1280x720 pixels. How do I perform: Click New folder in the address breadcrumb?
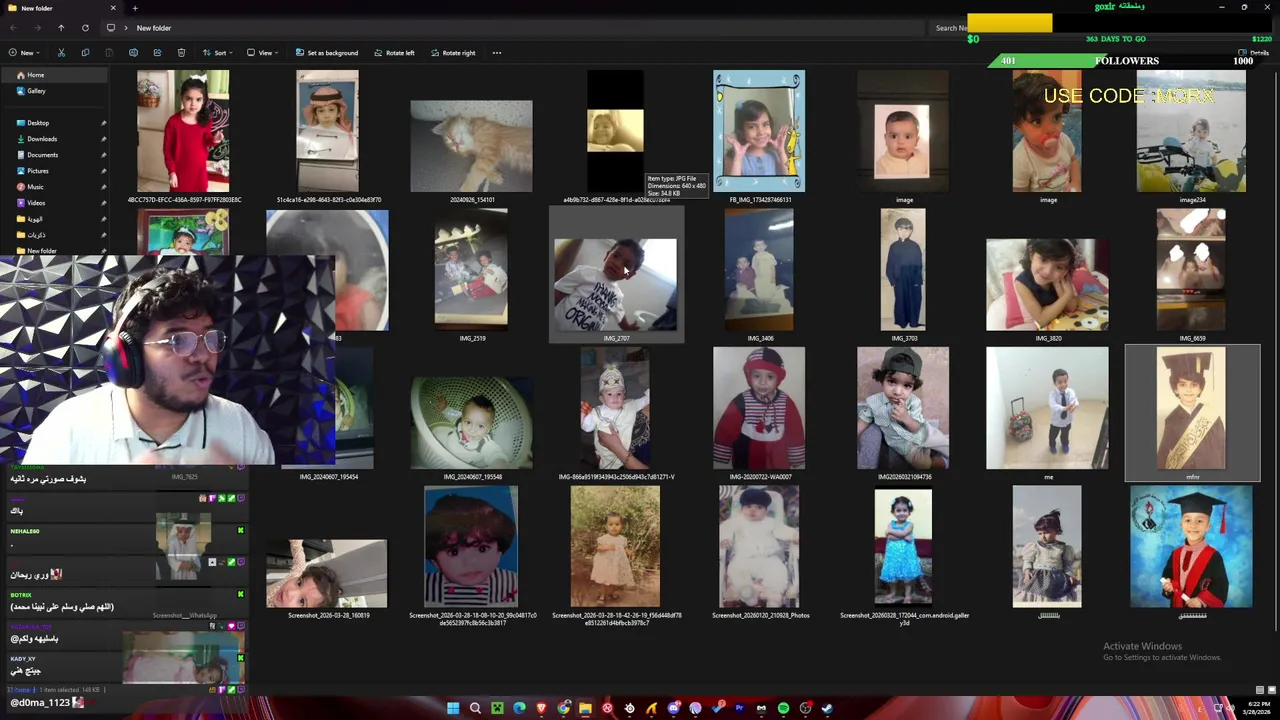point(154,28)
